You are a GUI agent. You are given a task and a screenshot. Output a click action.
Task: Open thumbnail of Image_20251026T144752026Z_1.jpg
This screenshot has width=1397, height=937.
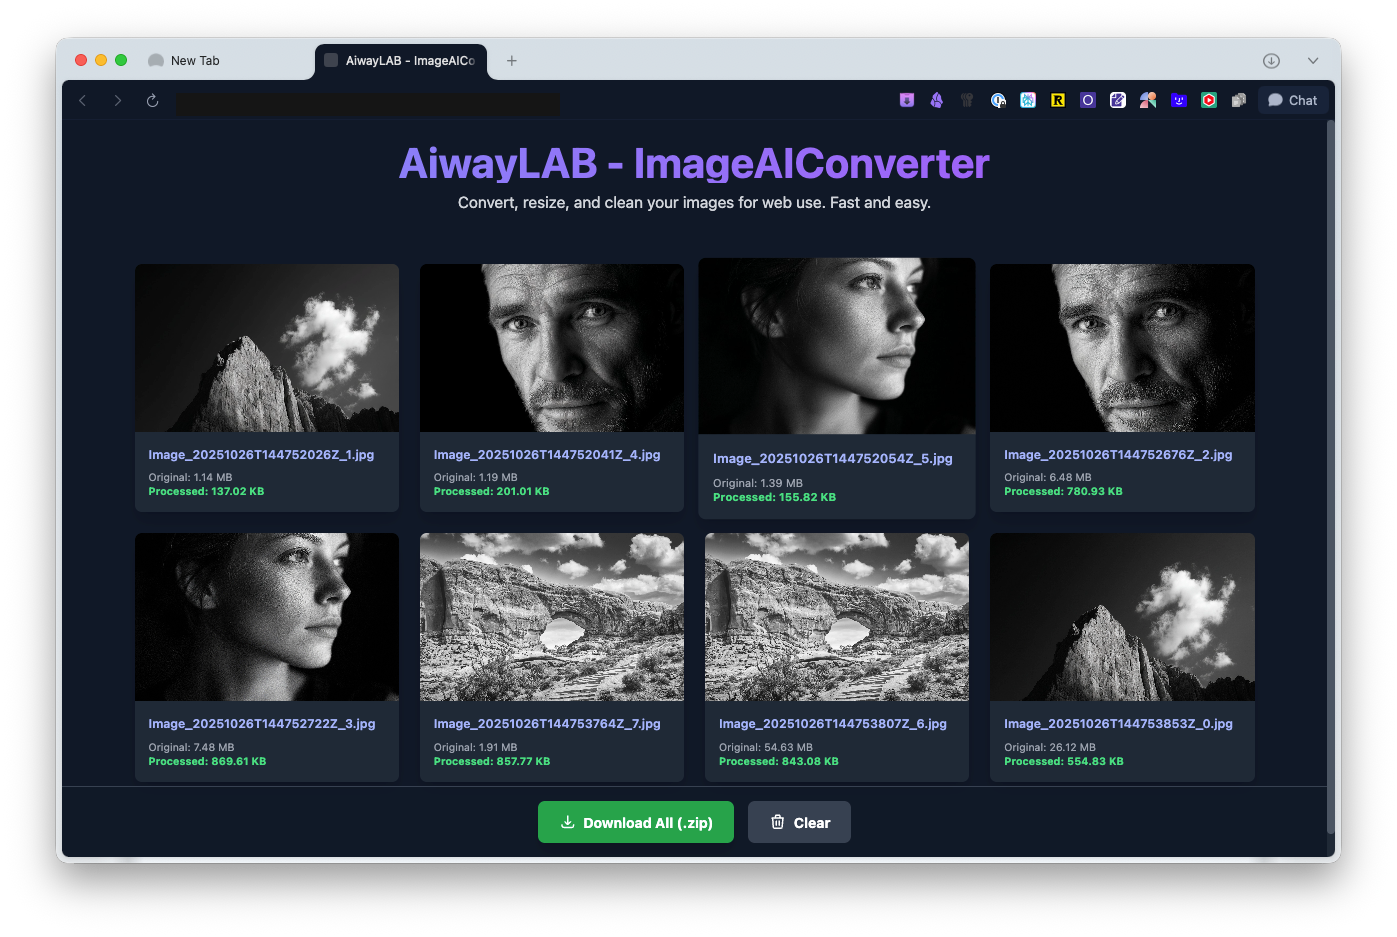pos(267,348)
